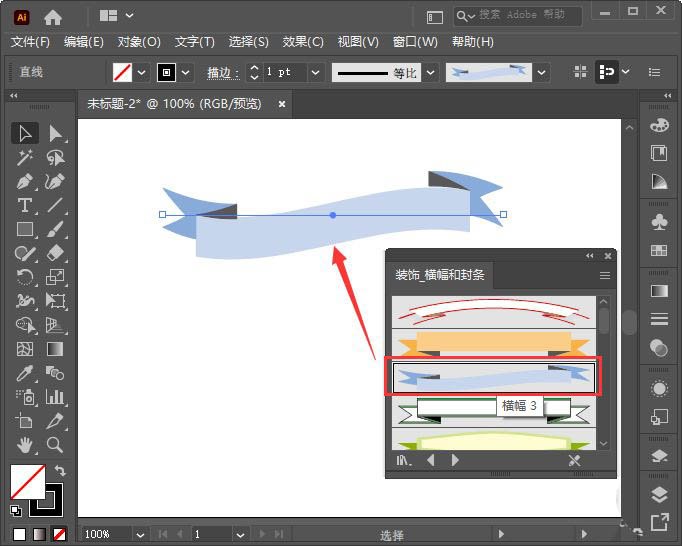Open variable width profile dropdown
The height and width of the screenshot is (546, 682).
tap(431, 72)
